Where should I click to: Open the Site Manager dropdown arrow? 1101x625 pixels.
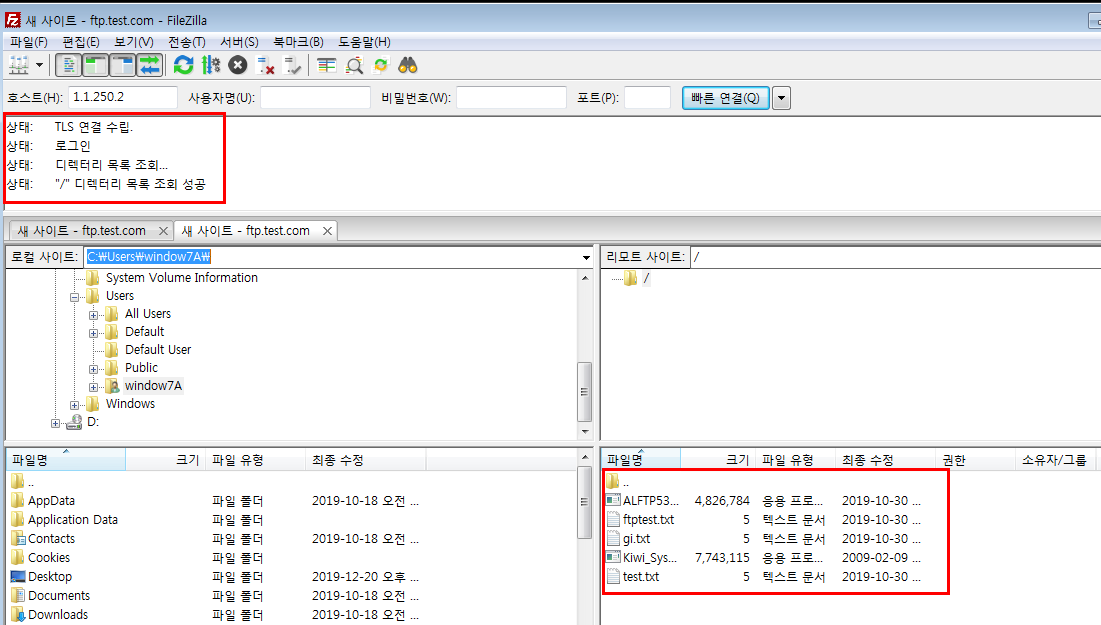(x=39, y=65)
